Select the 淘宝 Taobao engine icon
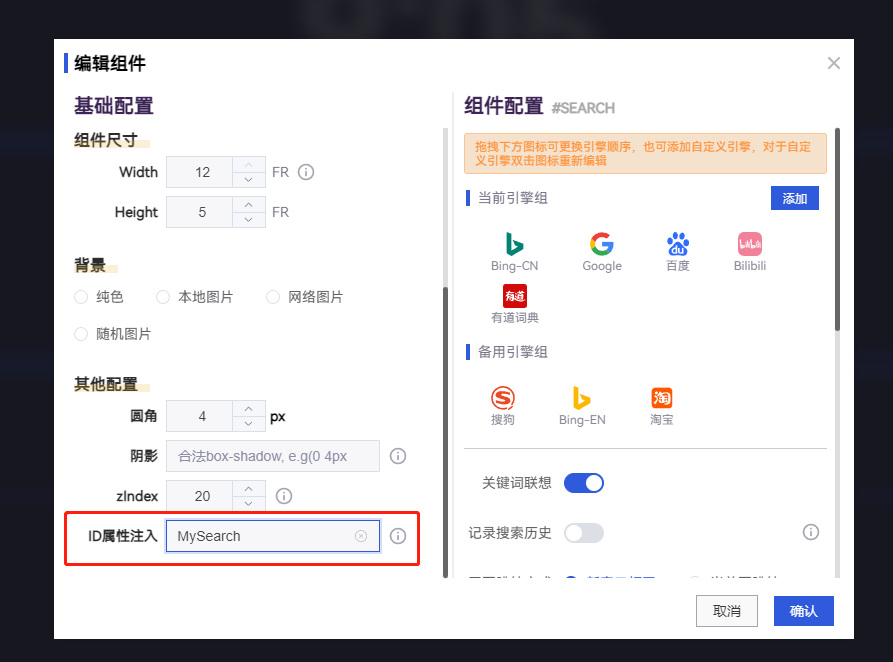893x662 pixels. coord(660,398)
